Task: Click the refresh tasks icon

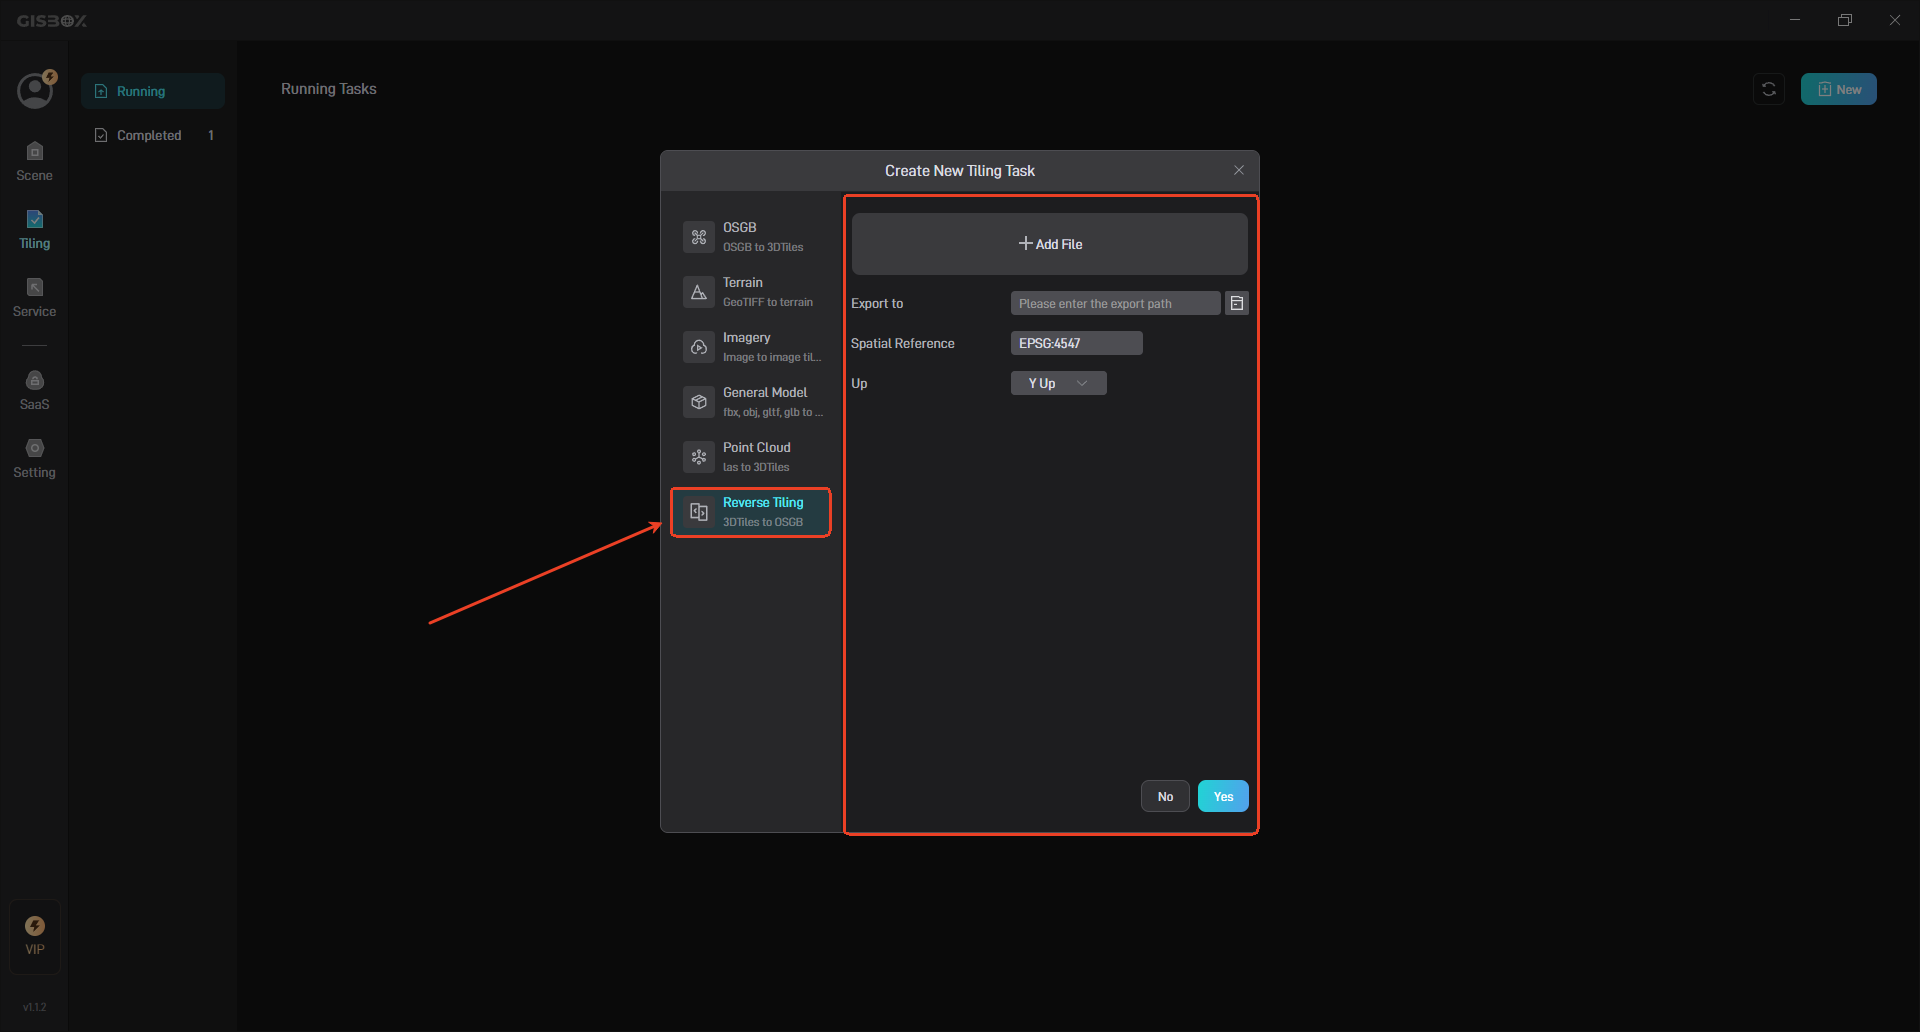Action: pos(1768,89)
